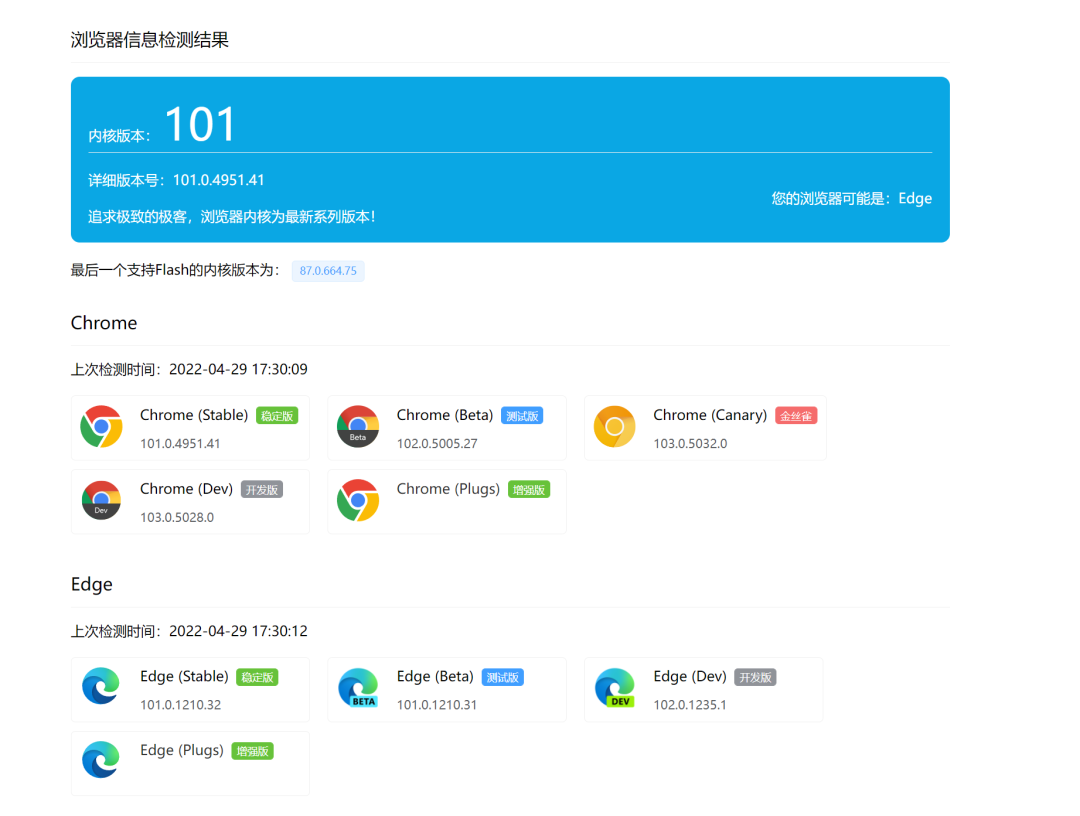Click the Edge Stable logo icon
This screenshot has height=816, width=1080.
point(101,687)
